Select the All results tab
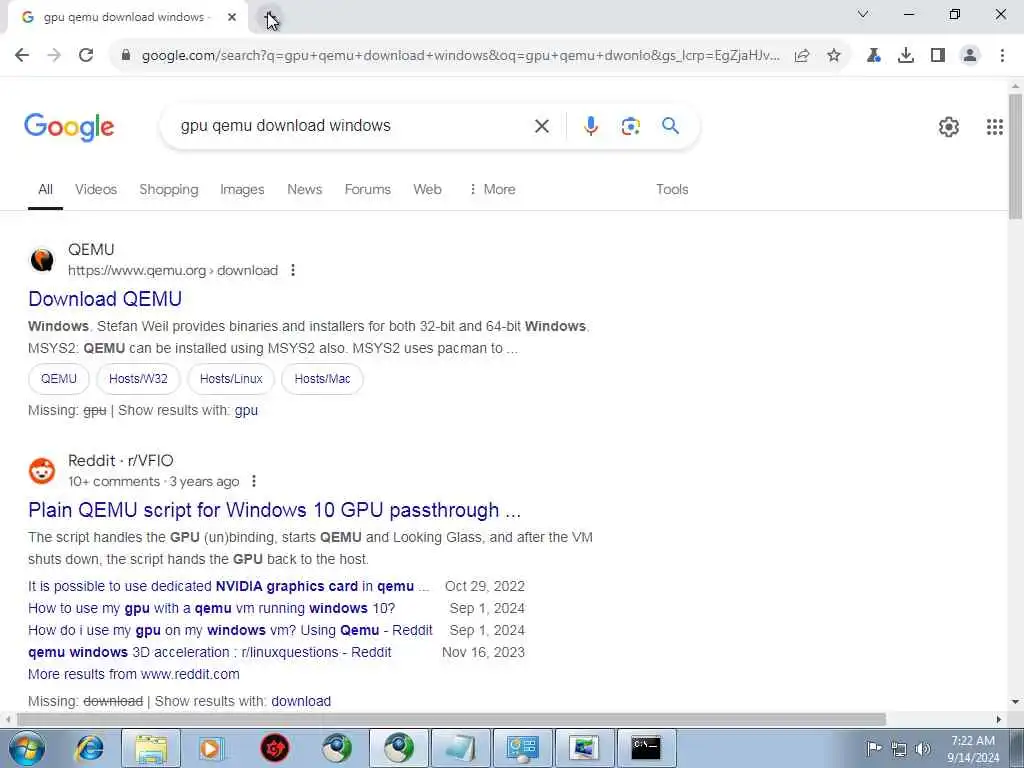Viewport: 1024px width, 768px height. (45, 189)
